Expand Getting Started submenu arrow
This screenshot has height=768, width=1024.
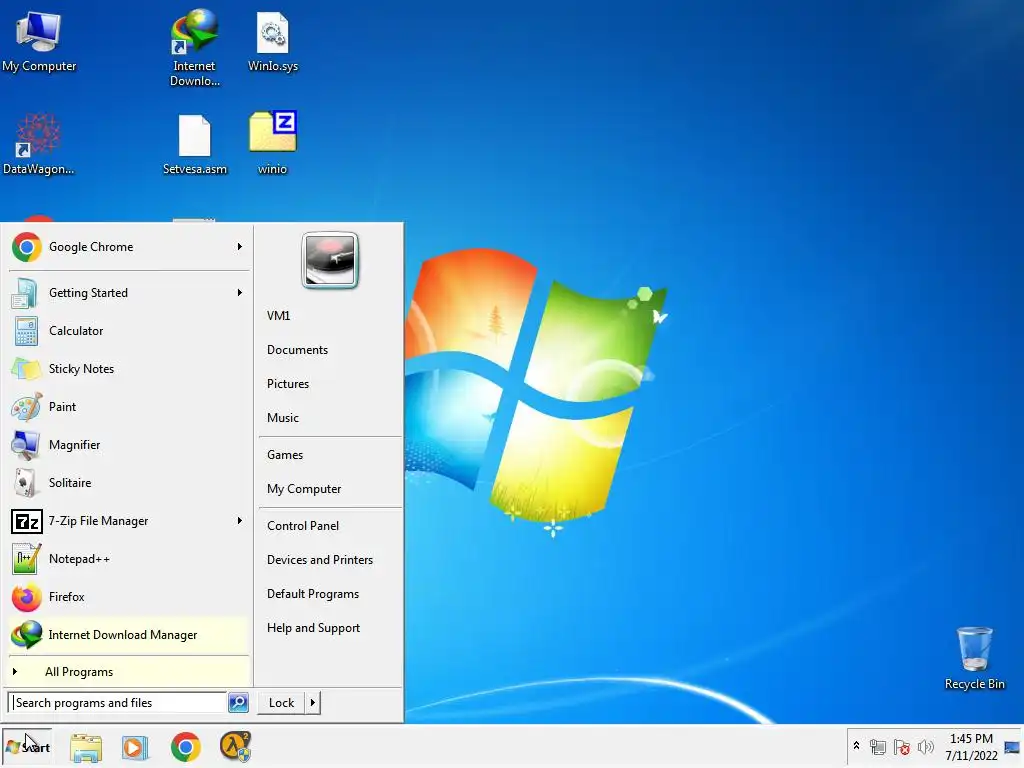[240, 293]
